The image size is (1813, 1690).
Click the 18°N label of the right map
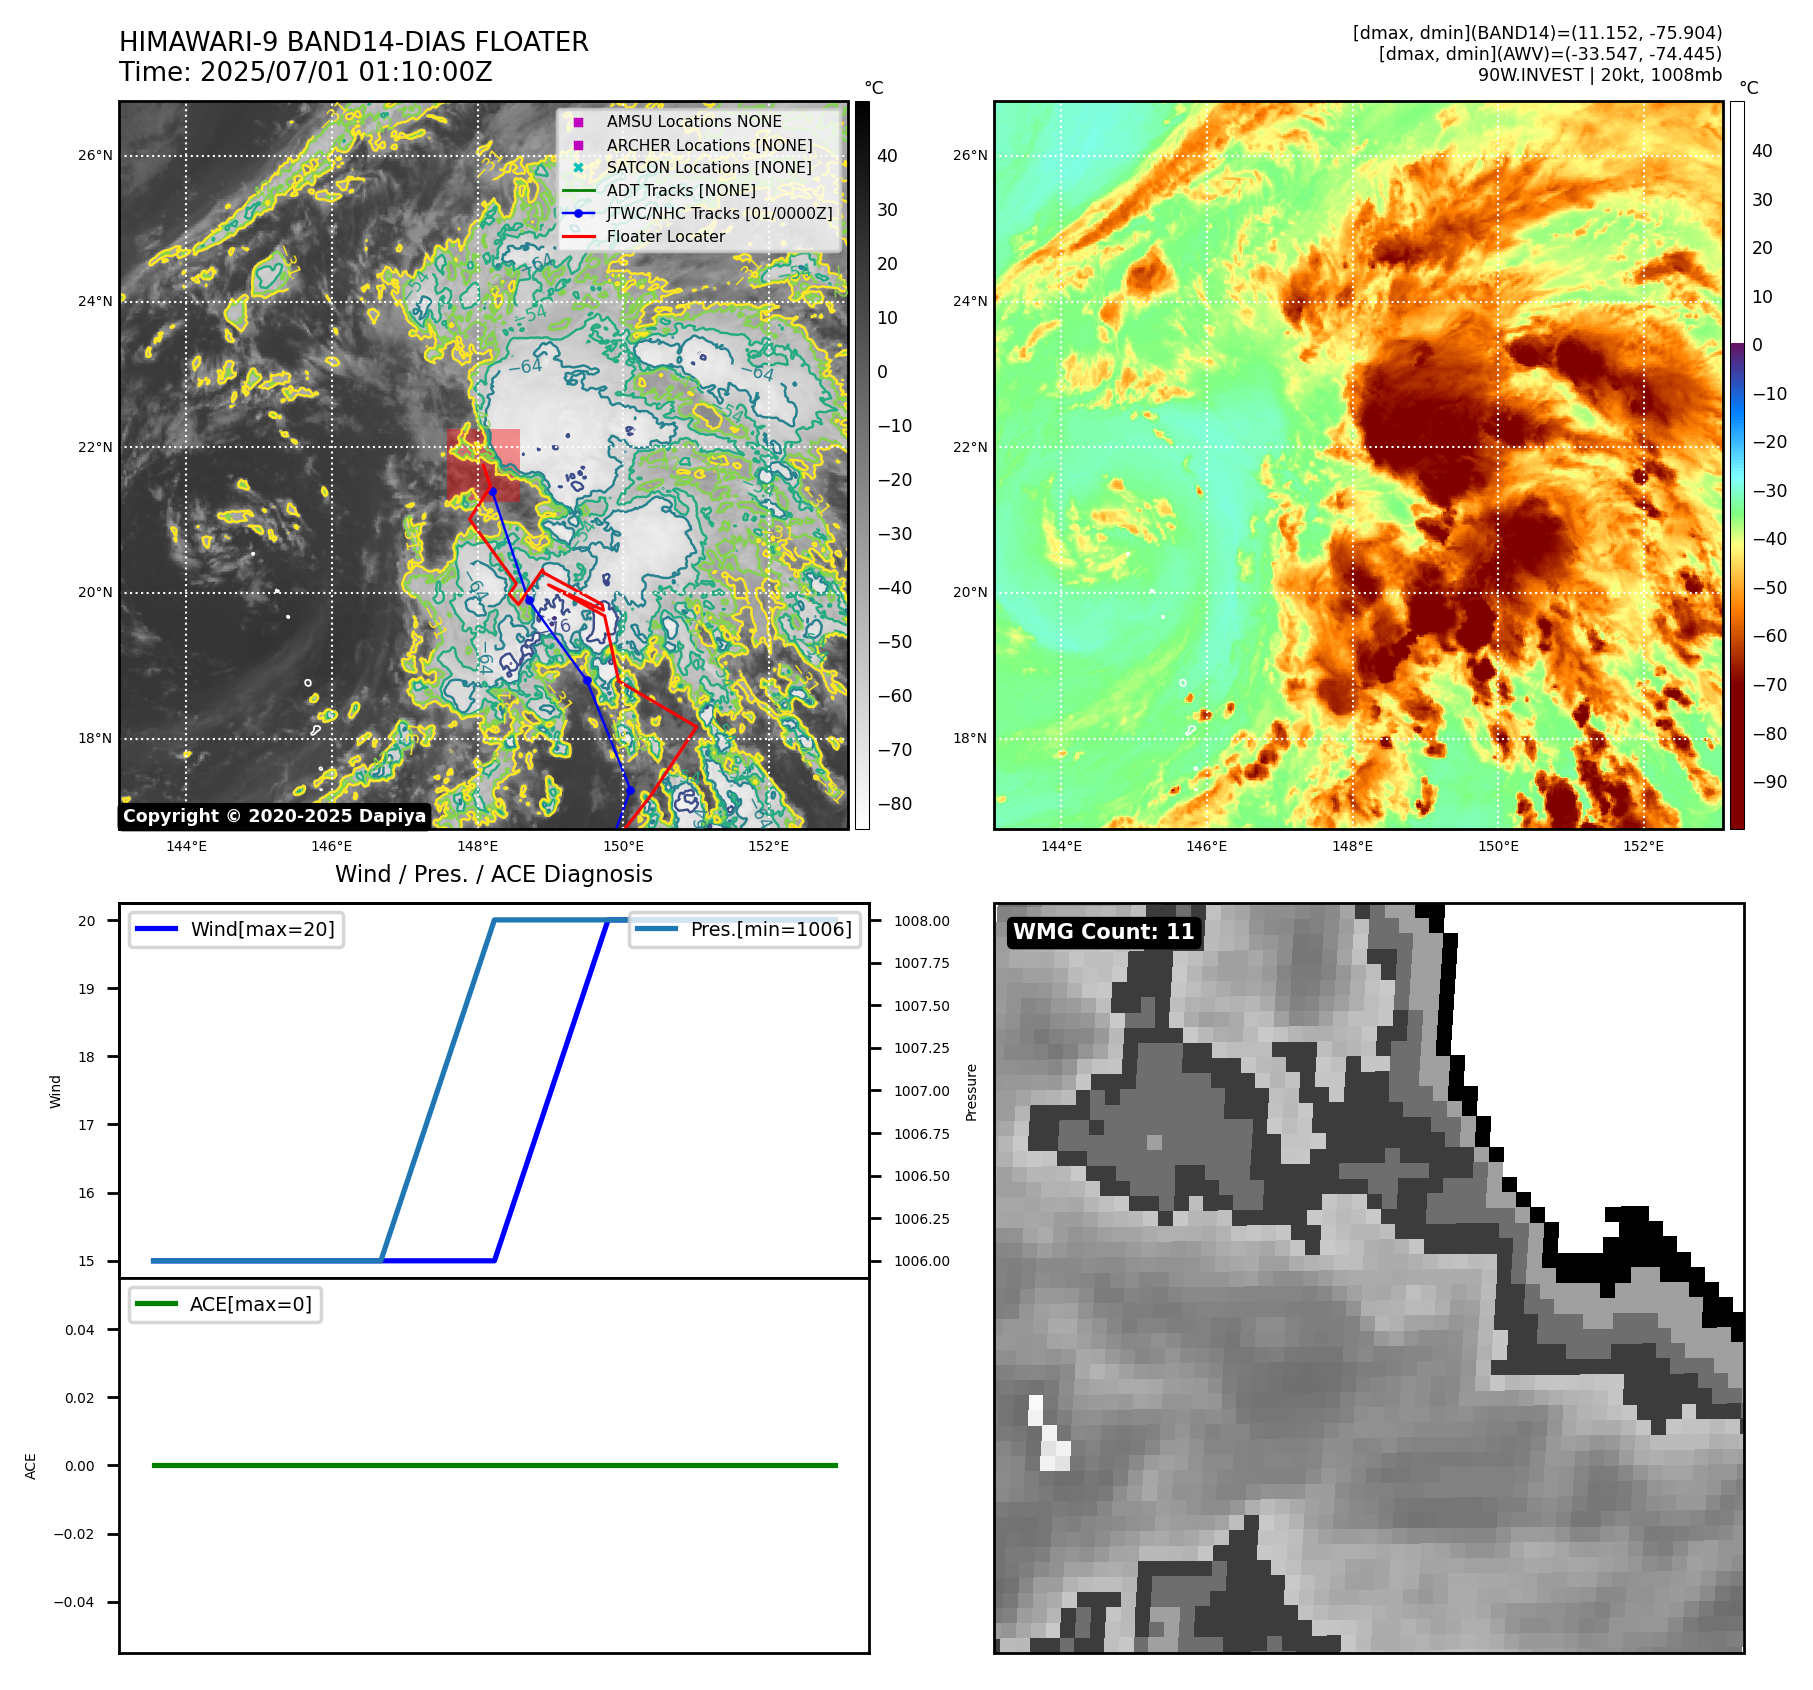tap(970, 738)
